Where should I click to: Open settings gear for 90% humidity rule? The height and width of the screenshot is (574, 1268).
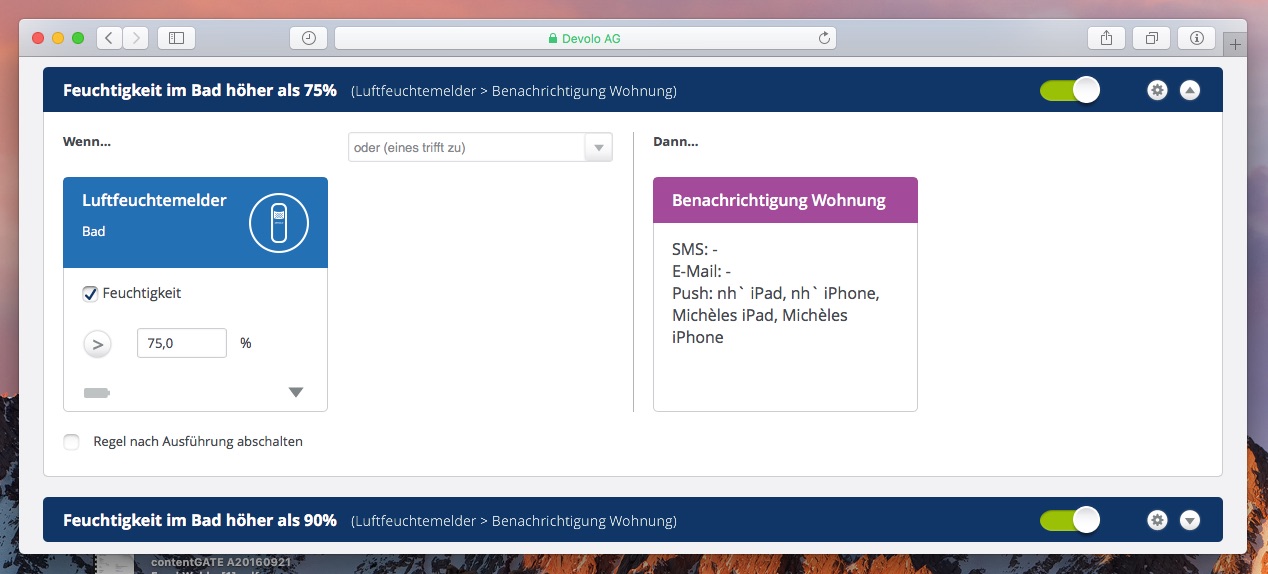click(1157, 520)
